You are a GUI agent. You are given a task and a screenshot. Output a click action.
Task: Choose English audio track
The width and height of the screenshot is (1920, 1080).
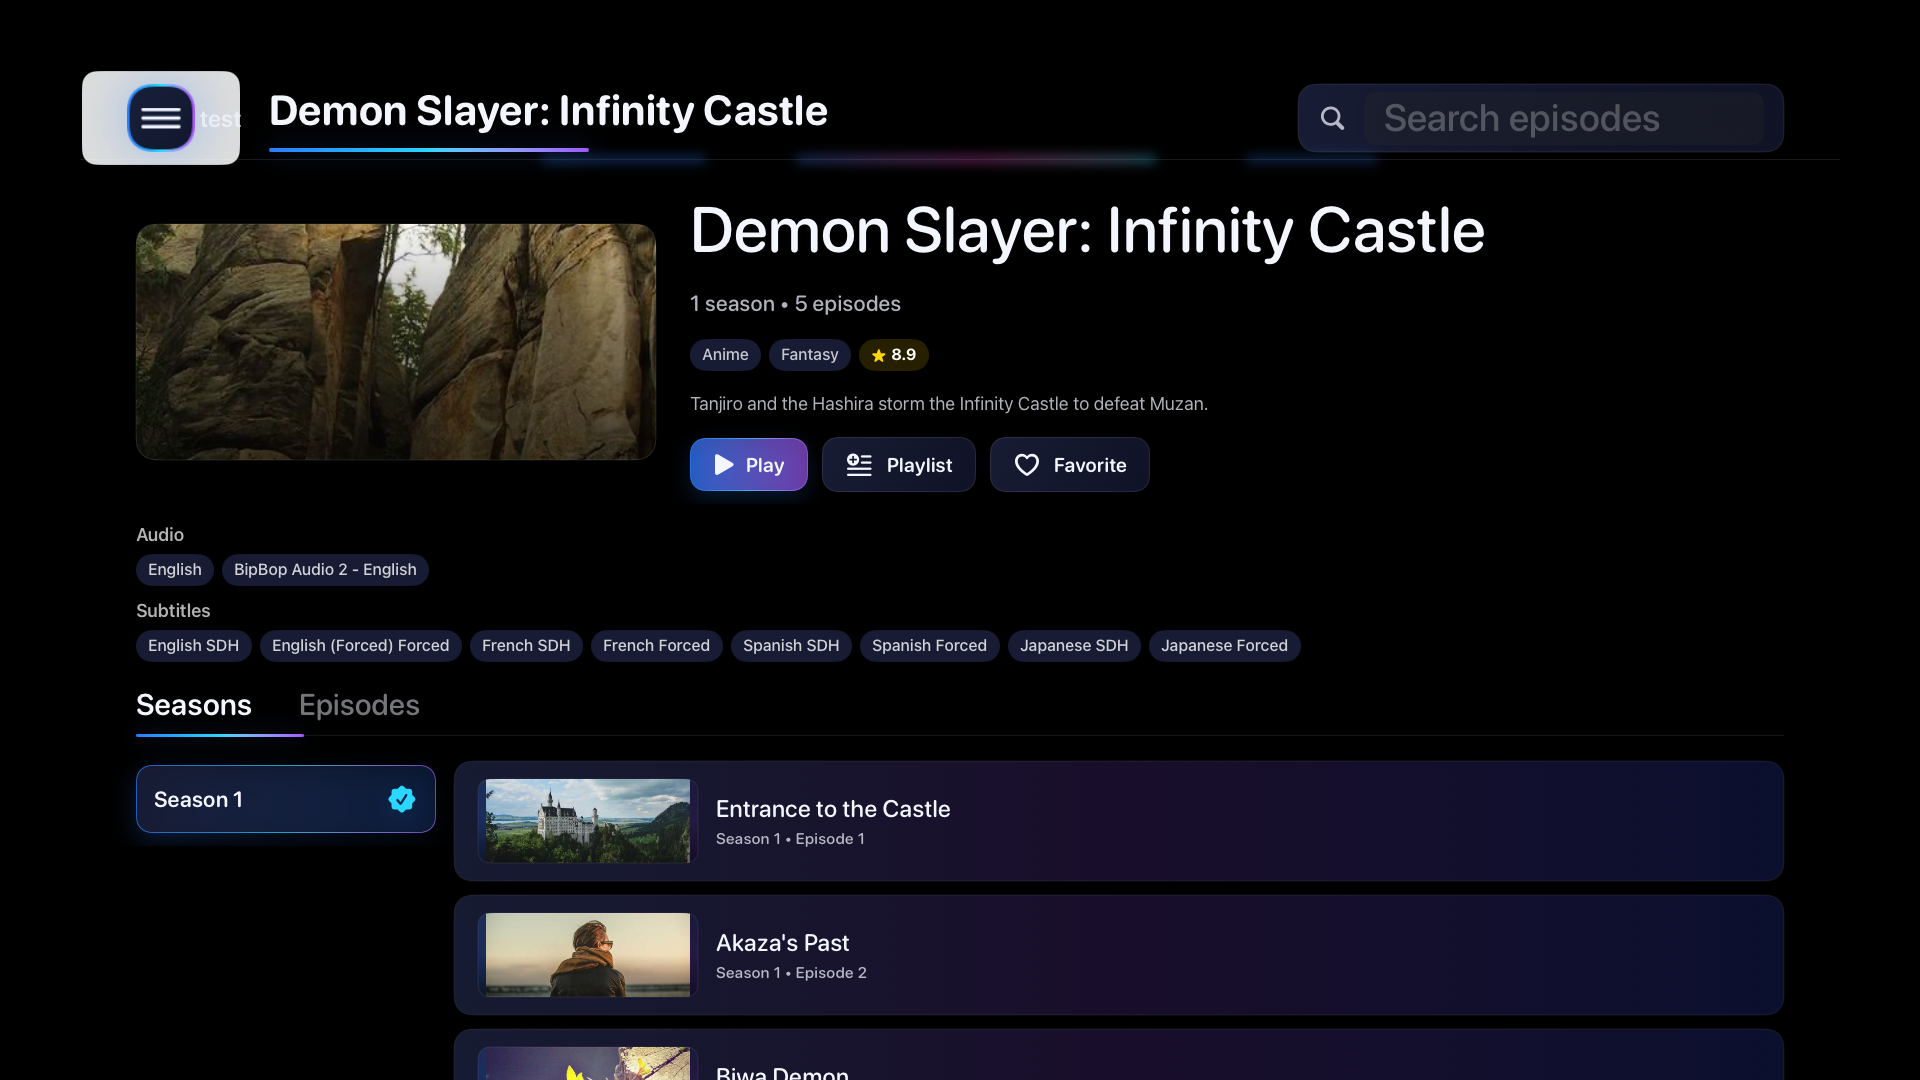(x=175, y=570)
